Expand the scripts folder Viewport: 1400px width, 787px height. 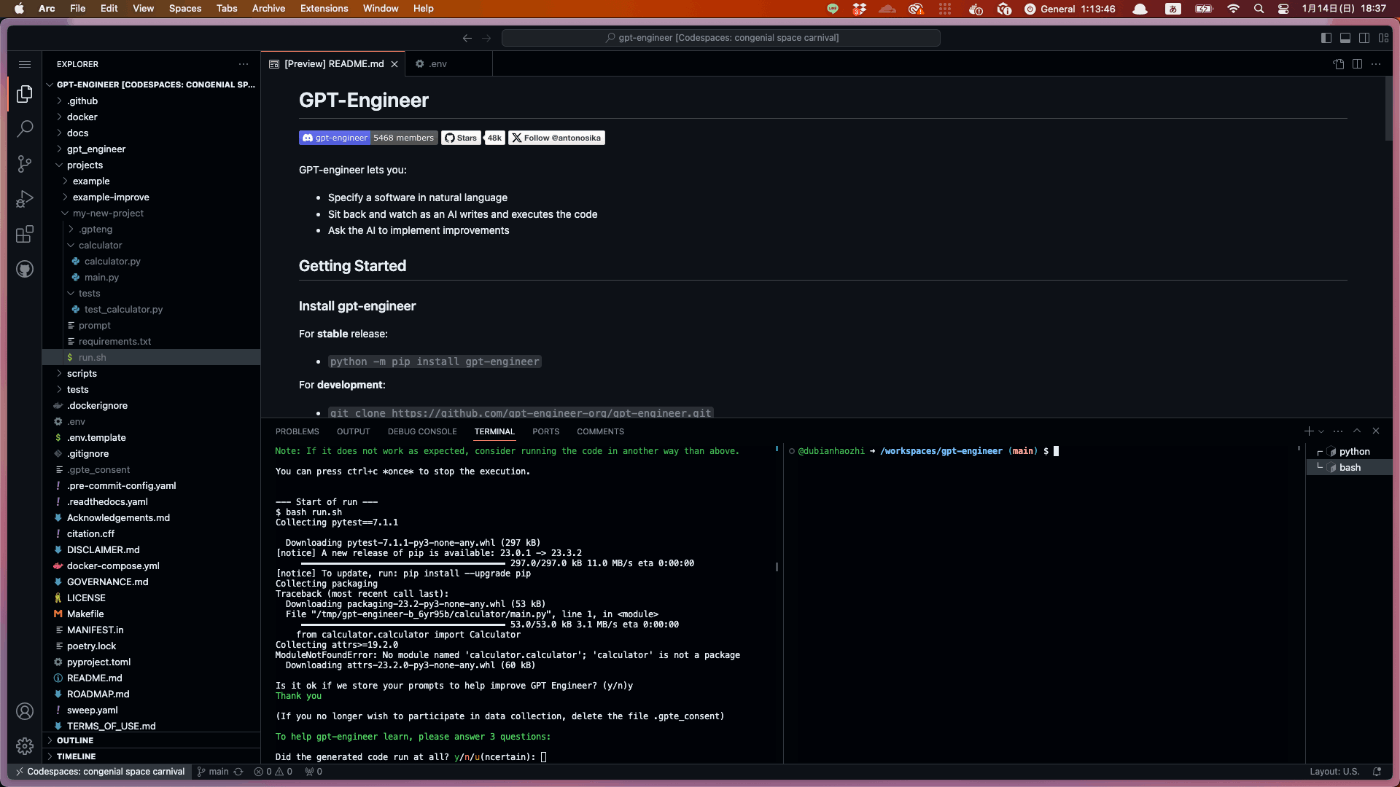tap(151, 373)
